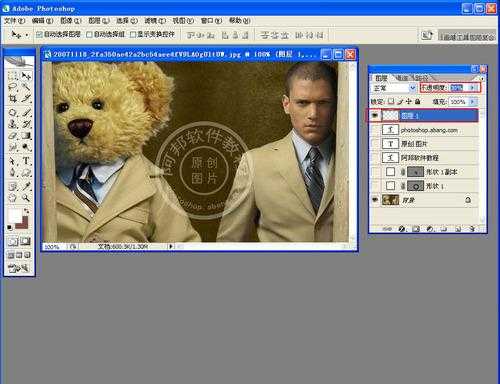Select the Slice tool
500x384 pixels.
pyautogui.click(x=26, y=99)
